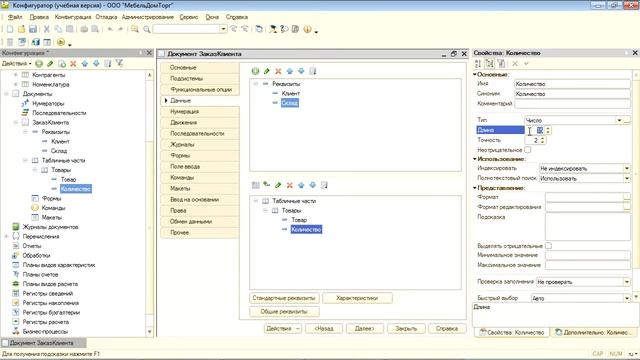Increase the Длина value with stepper
This screenshot has width=640, height=360.
(x=548, y=128)
